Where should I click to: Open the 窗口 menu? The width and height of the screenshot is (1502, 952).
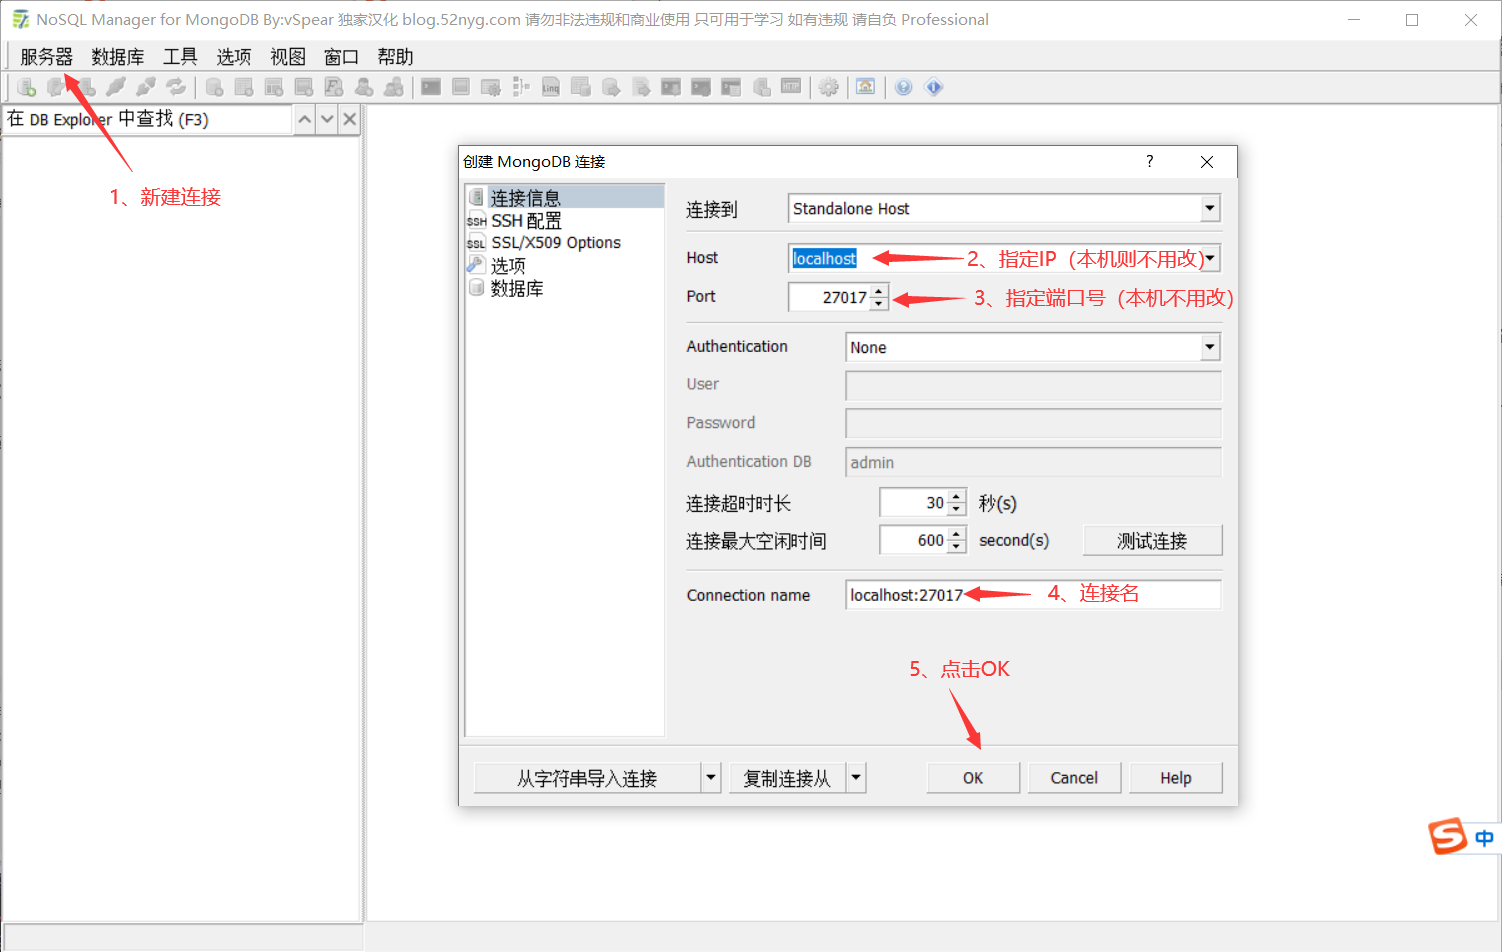pos(341,57)
